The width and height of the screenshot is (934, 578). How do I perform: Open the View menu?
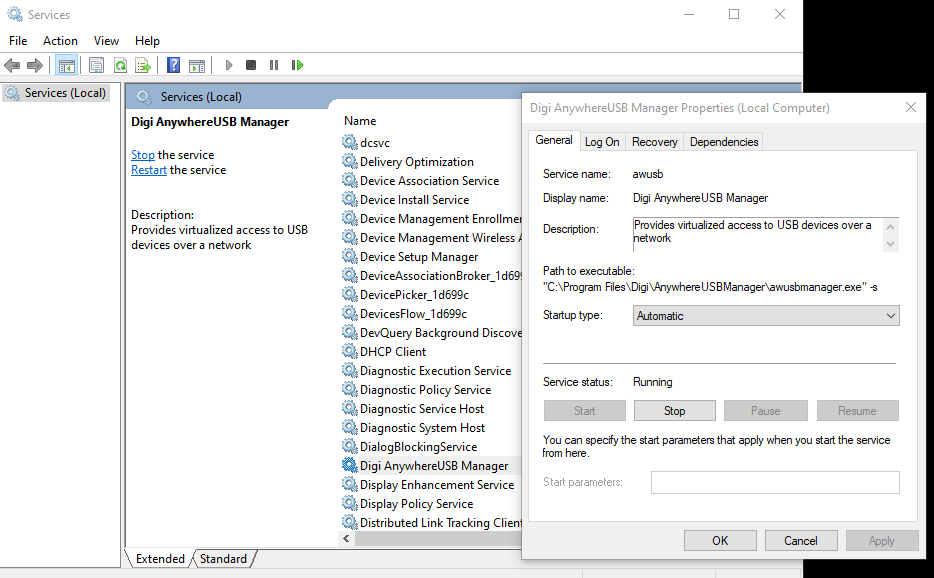pyautogui.click(x=106, y=41)
